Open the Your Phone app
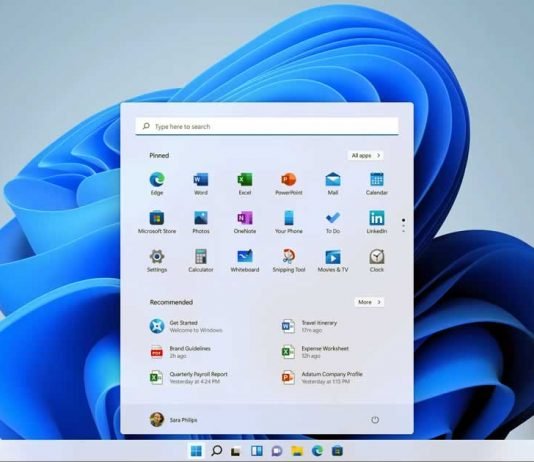The image size is (534, 462). 289,222
